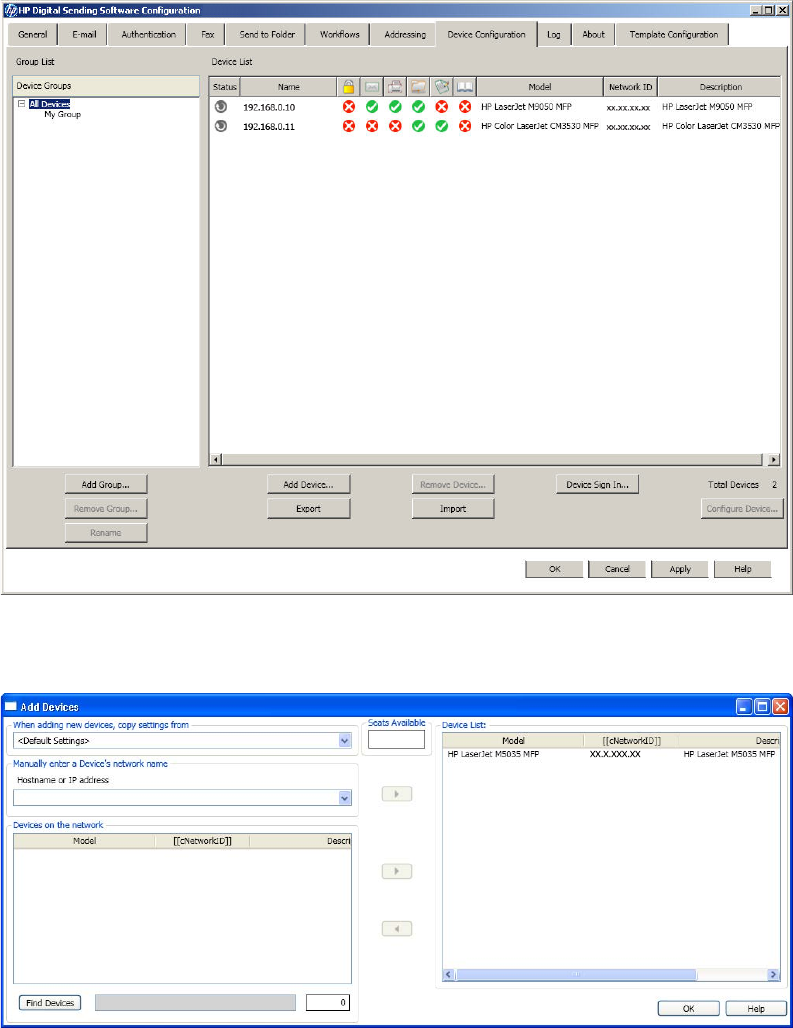Viewport: 793px width, 1028px height.
Task: Switch to the General tab
Action: click(x=33, y=35)
